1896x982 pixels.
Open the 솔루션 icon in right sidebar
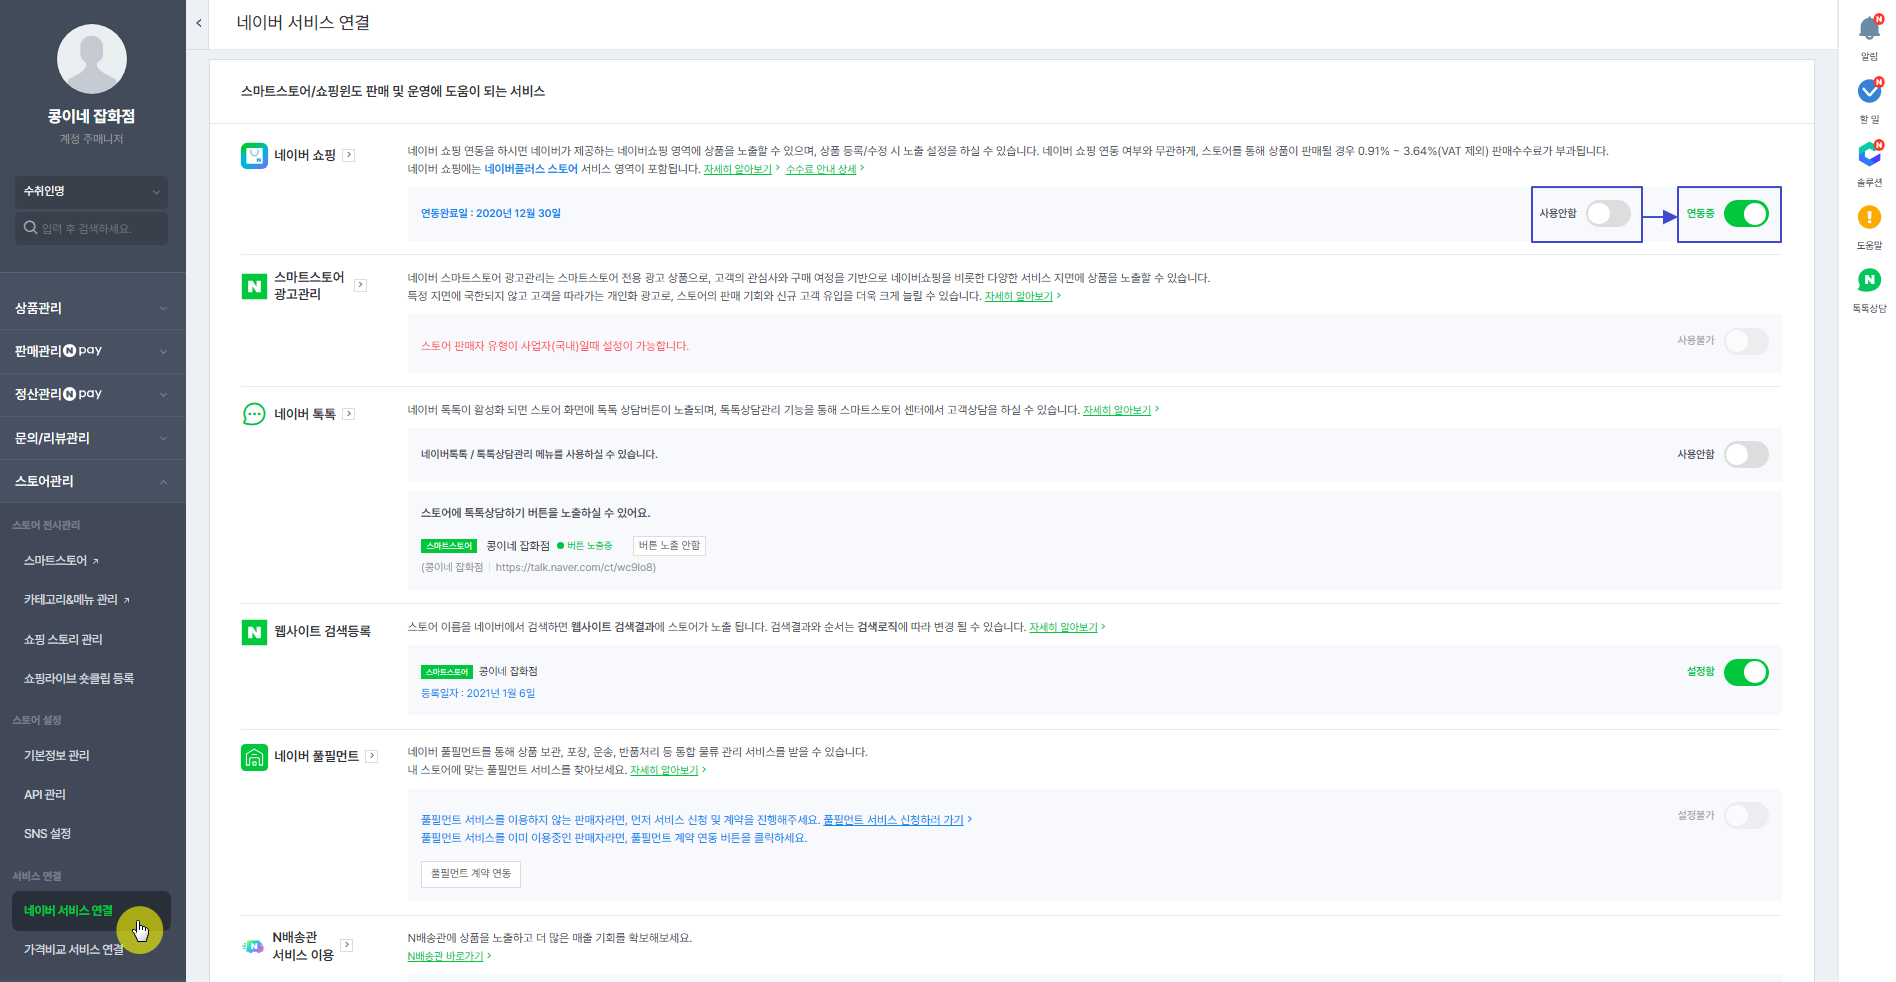tap(1869, 154)
